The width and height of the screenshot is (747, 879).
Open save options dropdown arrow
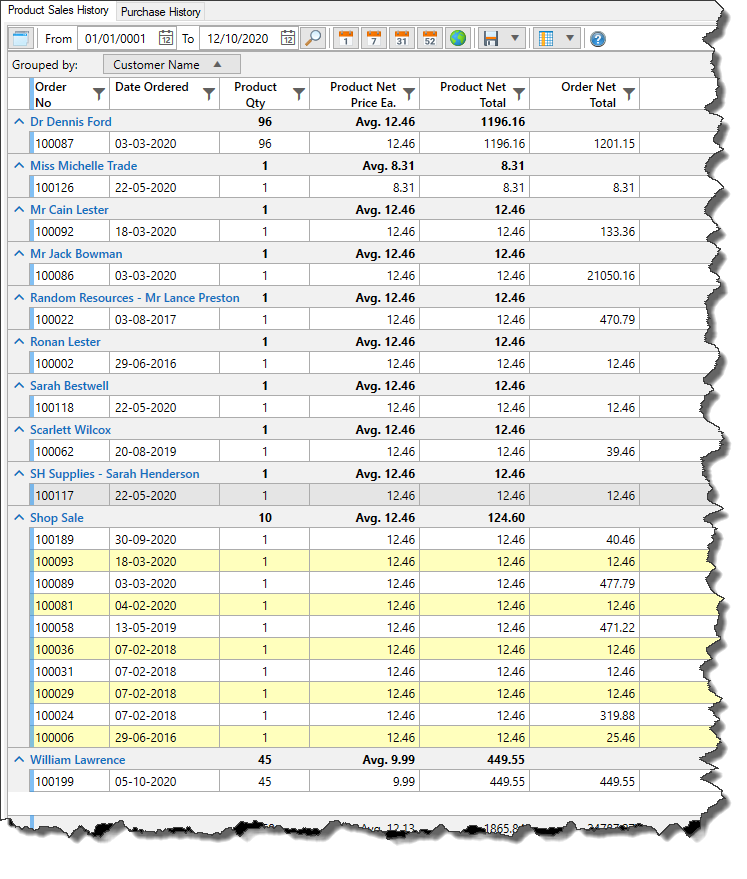coord(515,38)
